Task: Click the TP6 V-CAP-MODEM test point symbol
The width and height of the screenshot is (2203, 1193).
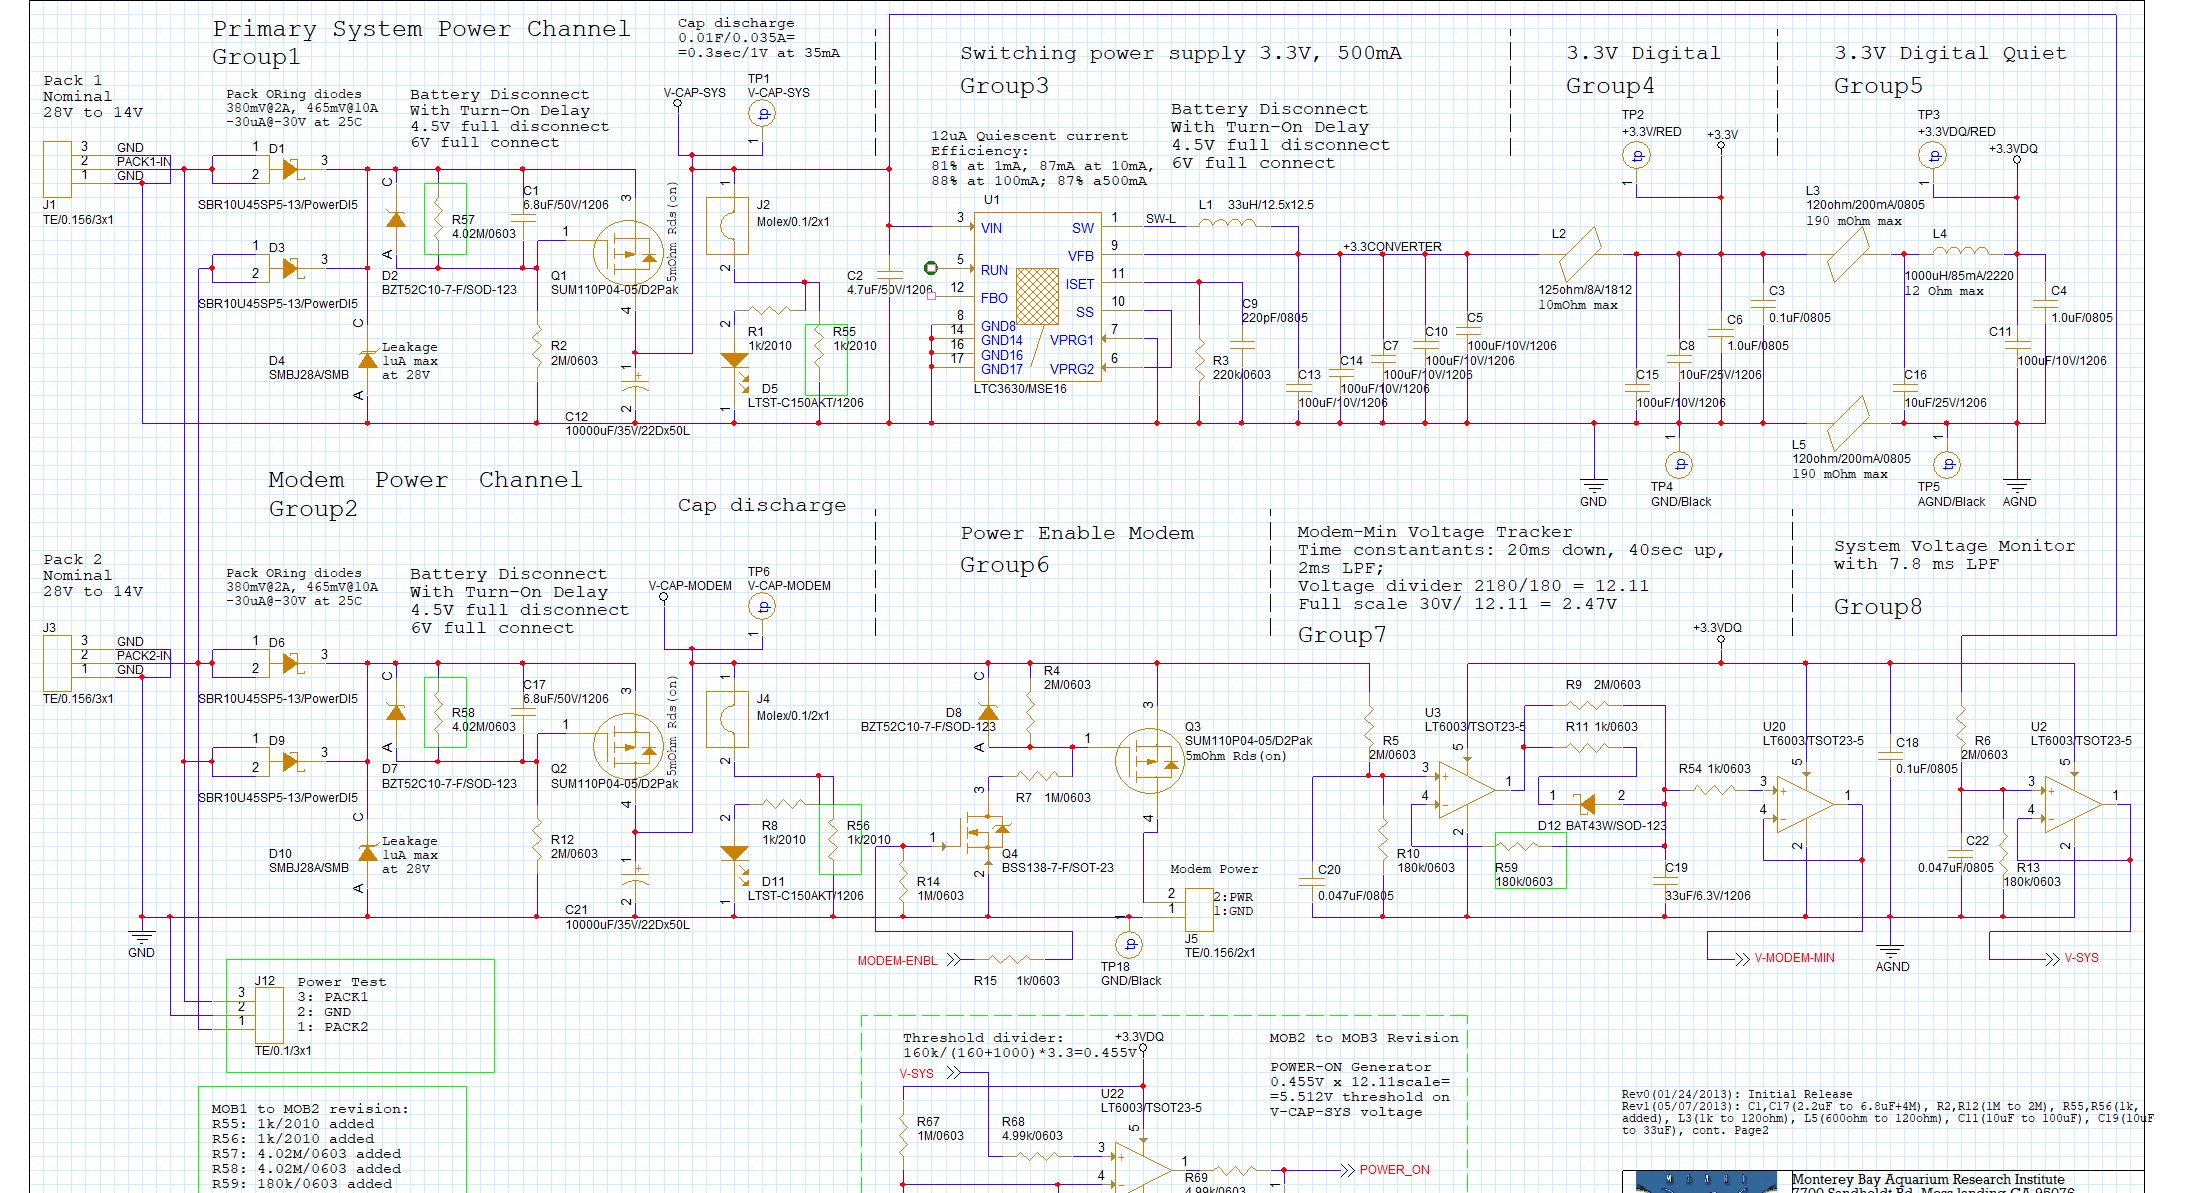Action: (x=763, y=607)
